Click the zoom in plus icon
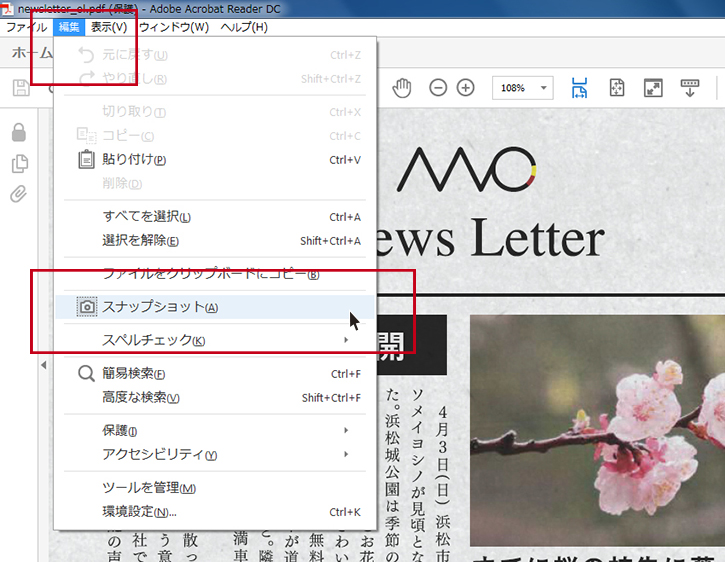This screenshot has height=562, width=725. 465,88
